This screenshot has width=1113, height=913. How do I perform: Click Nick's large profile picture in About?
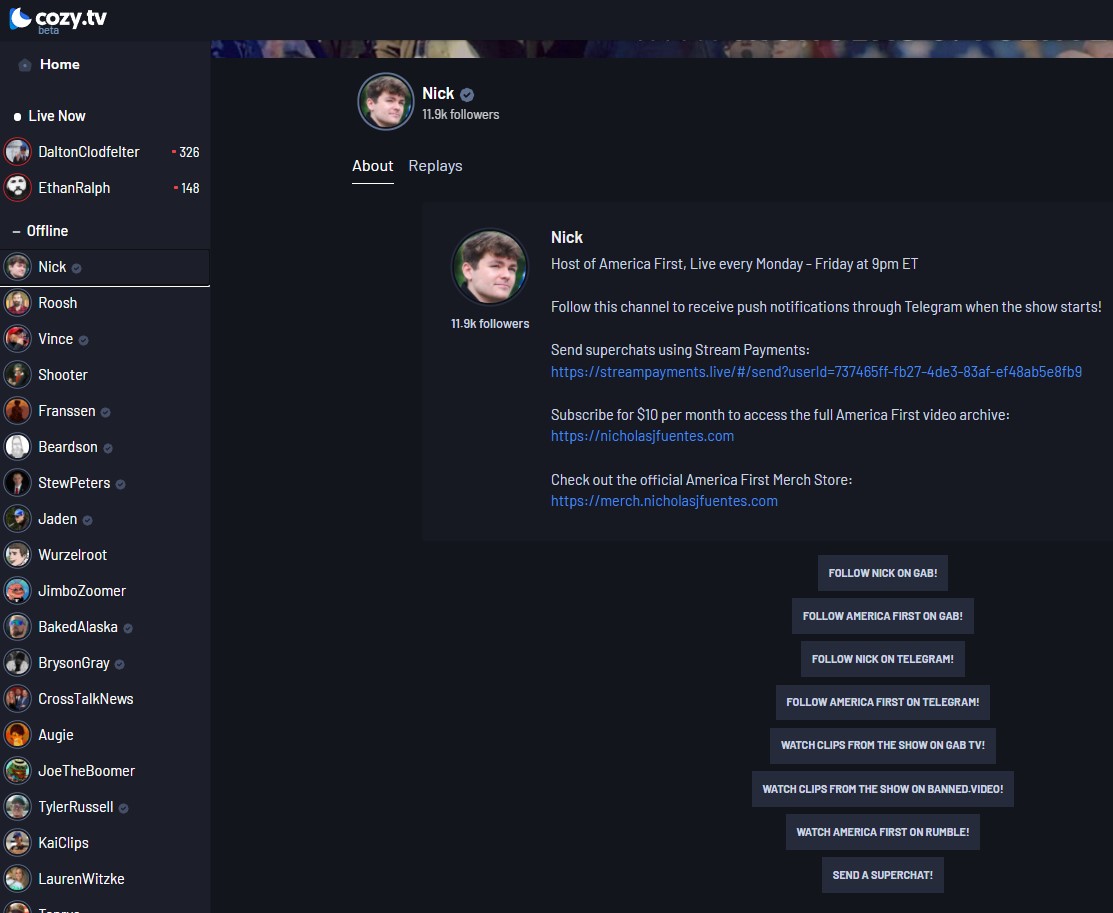coord(490,267)
